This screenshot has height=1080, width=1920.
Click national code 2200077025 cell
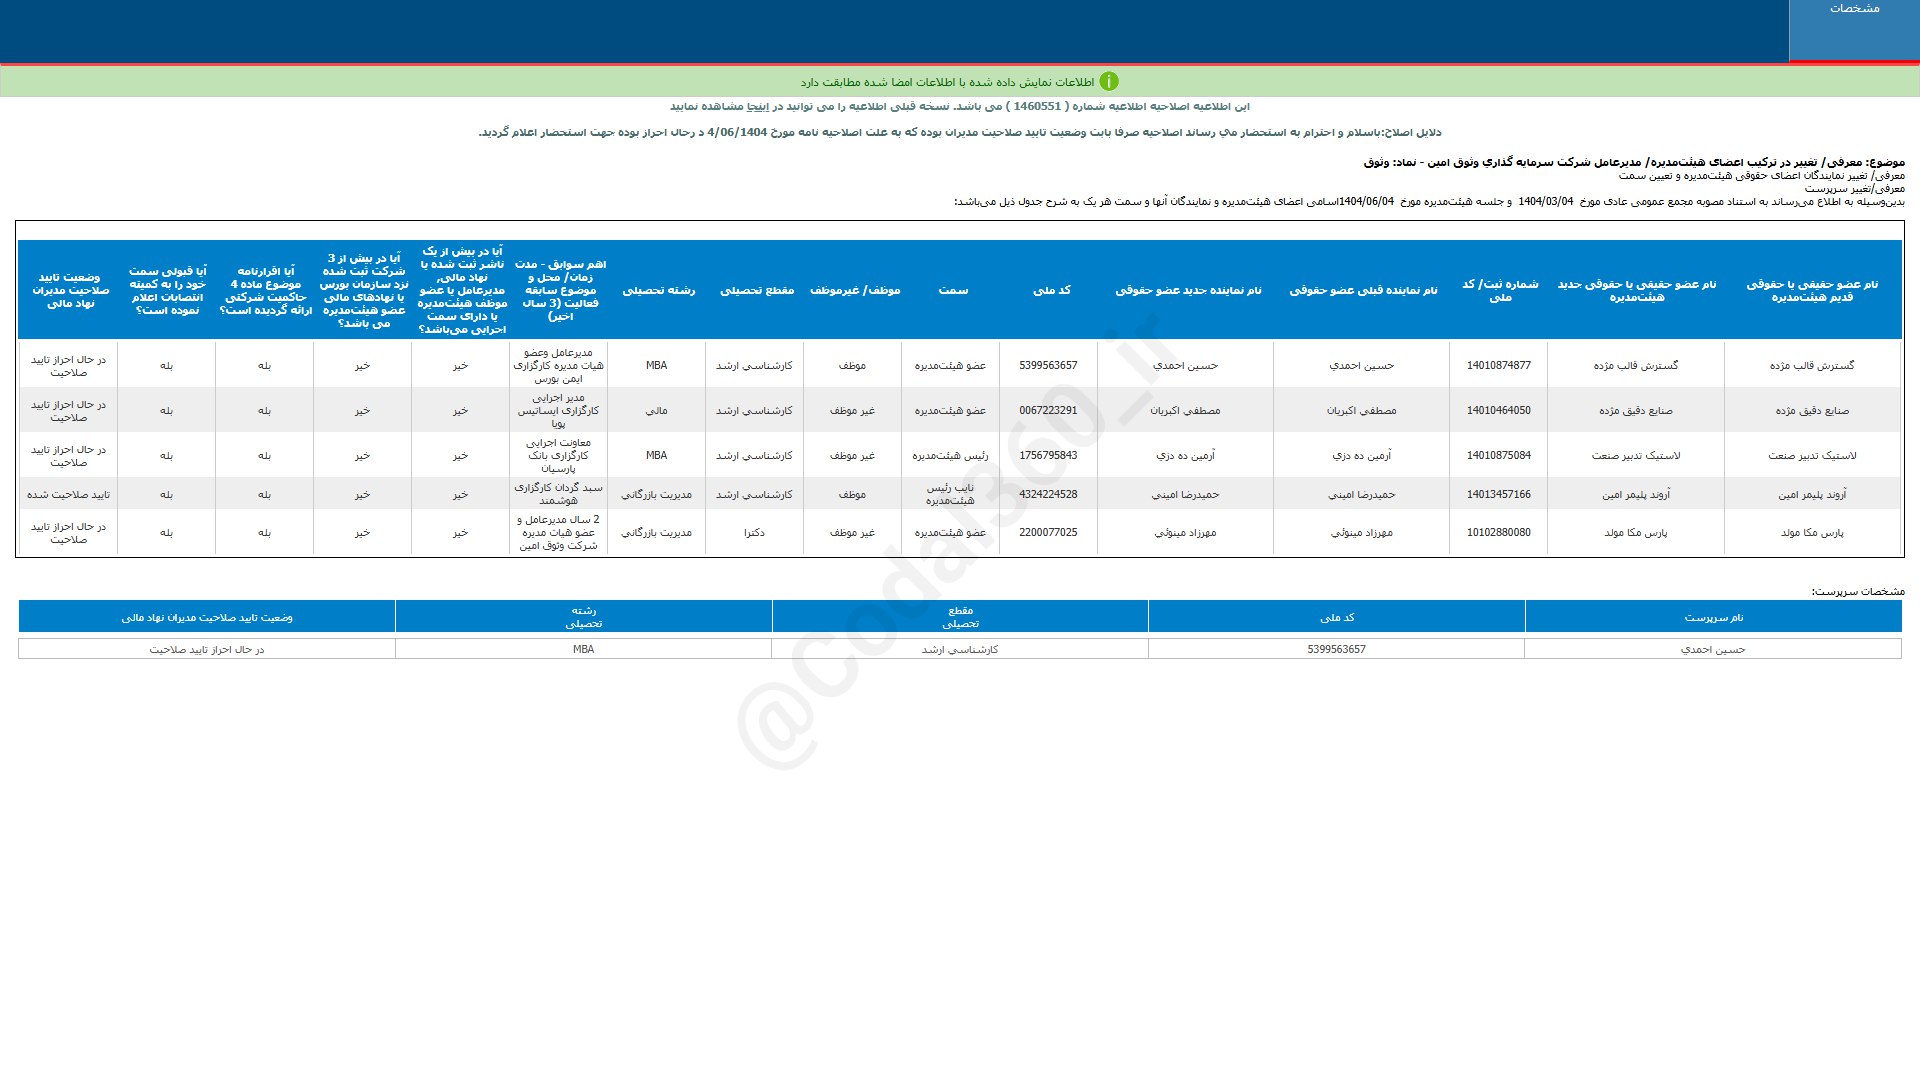(1048, 533)
